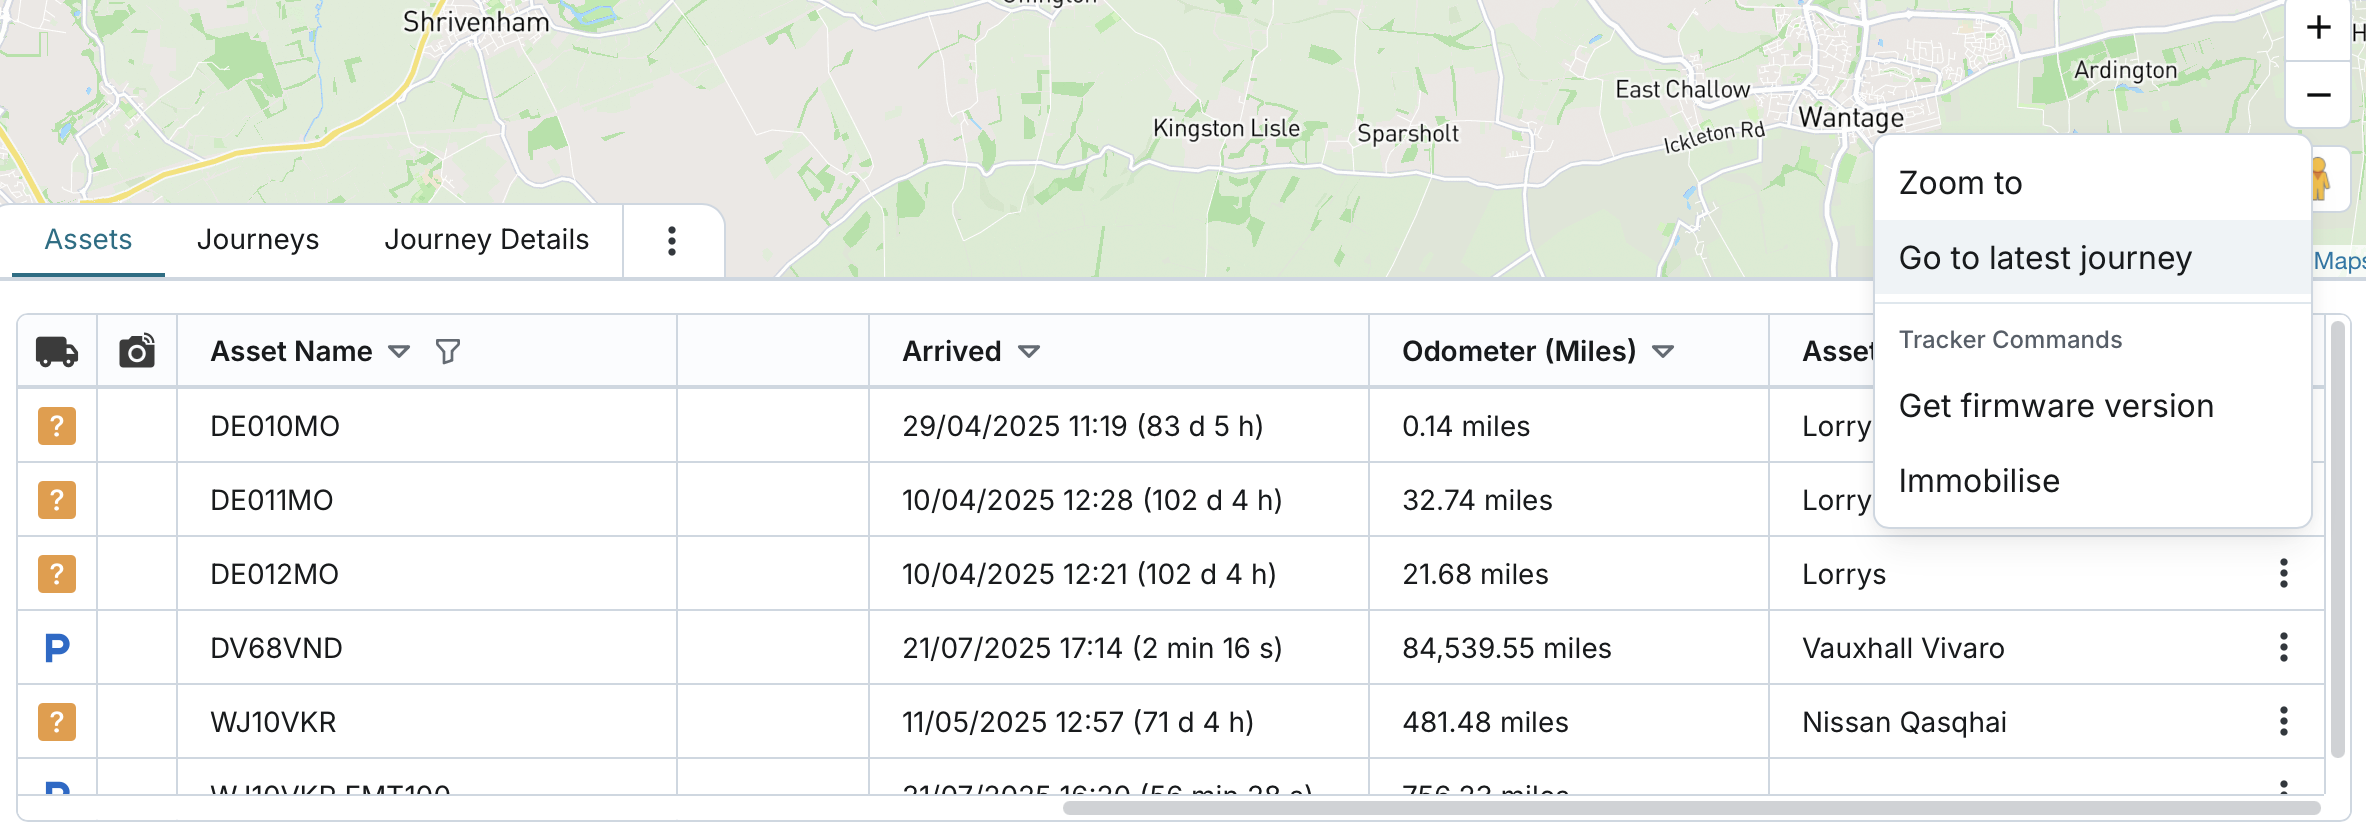Click the map zoom in plus button
This screenshot has width=2366, height=840.
point(2318,28)
